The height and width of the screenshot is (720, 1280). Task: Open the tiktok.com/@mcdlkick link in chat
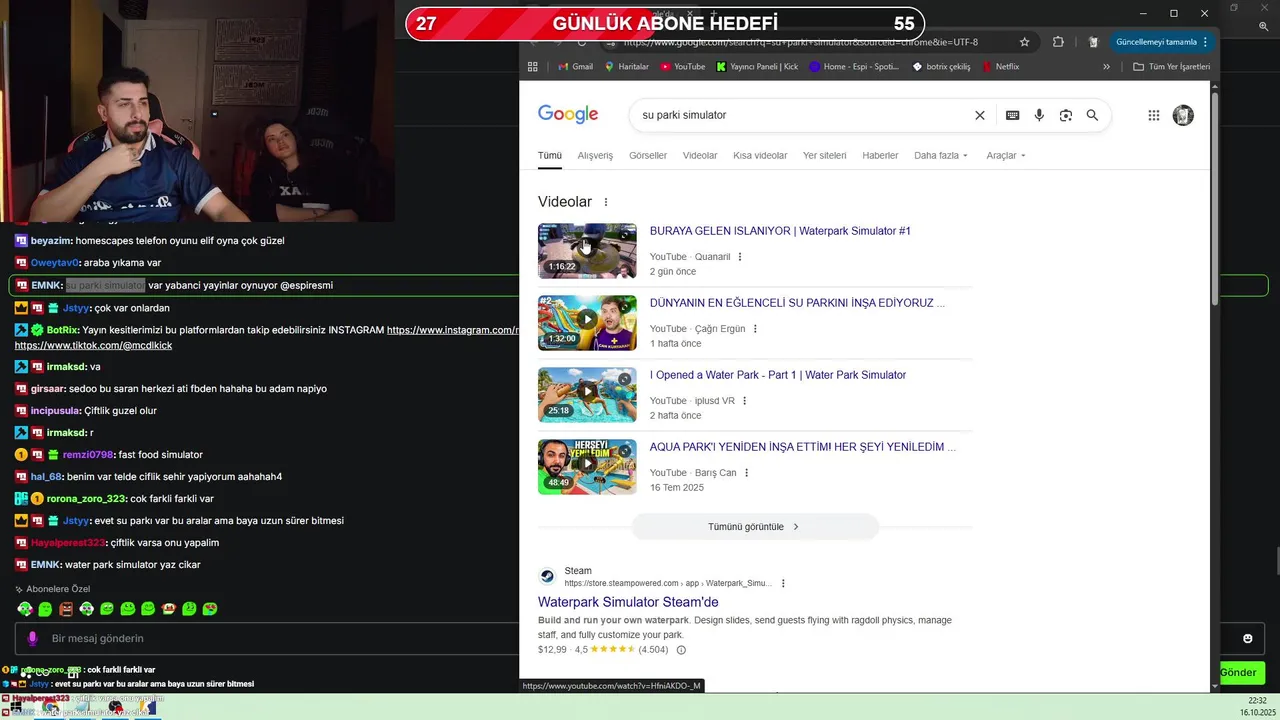(93, 345)
